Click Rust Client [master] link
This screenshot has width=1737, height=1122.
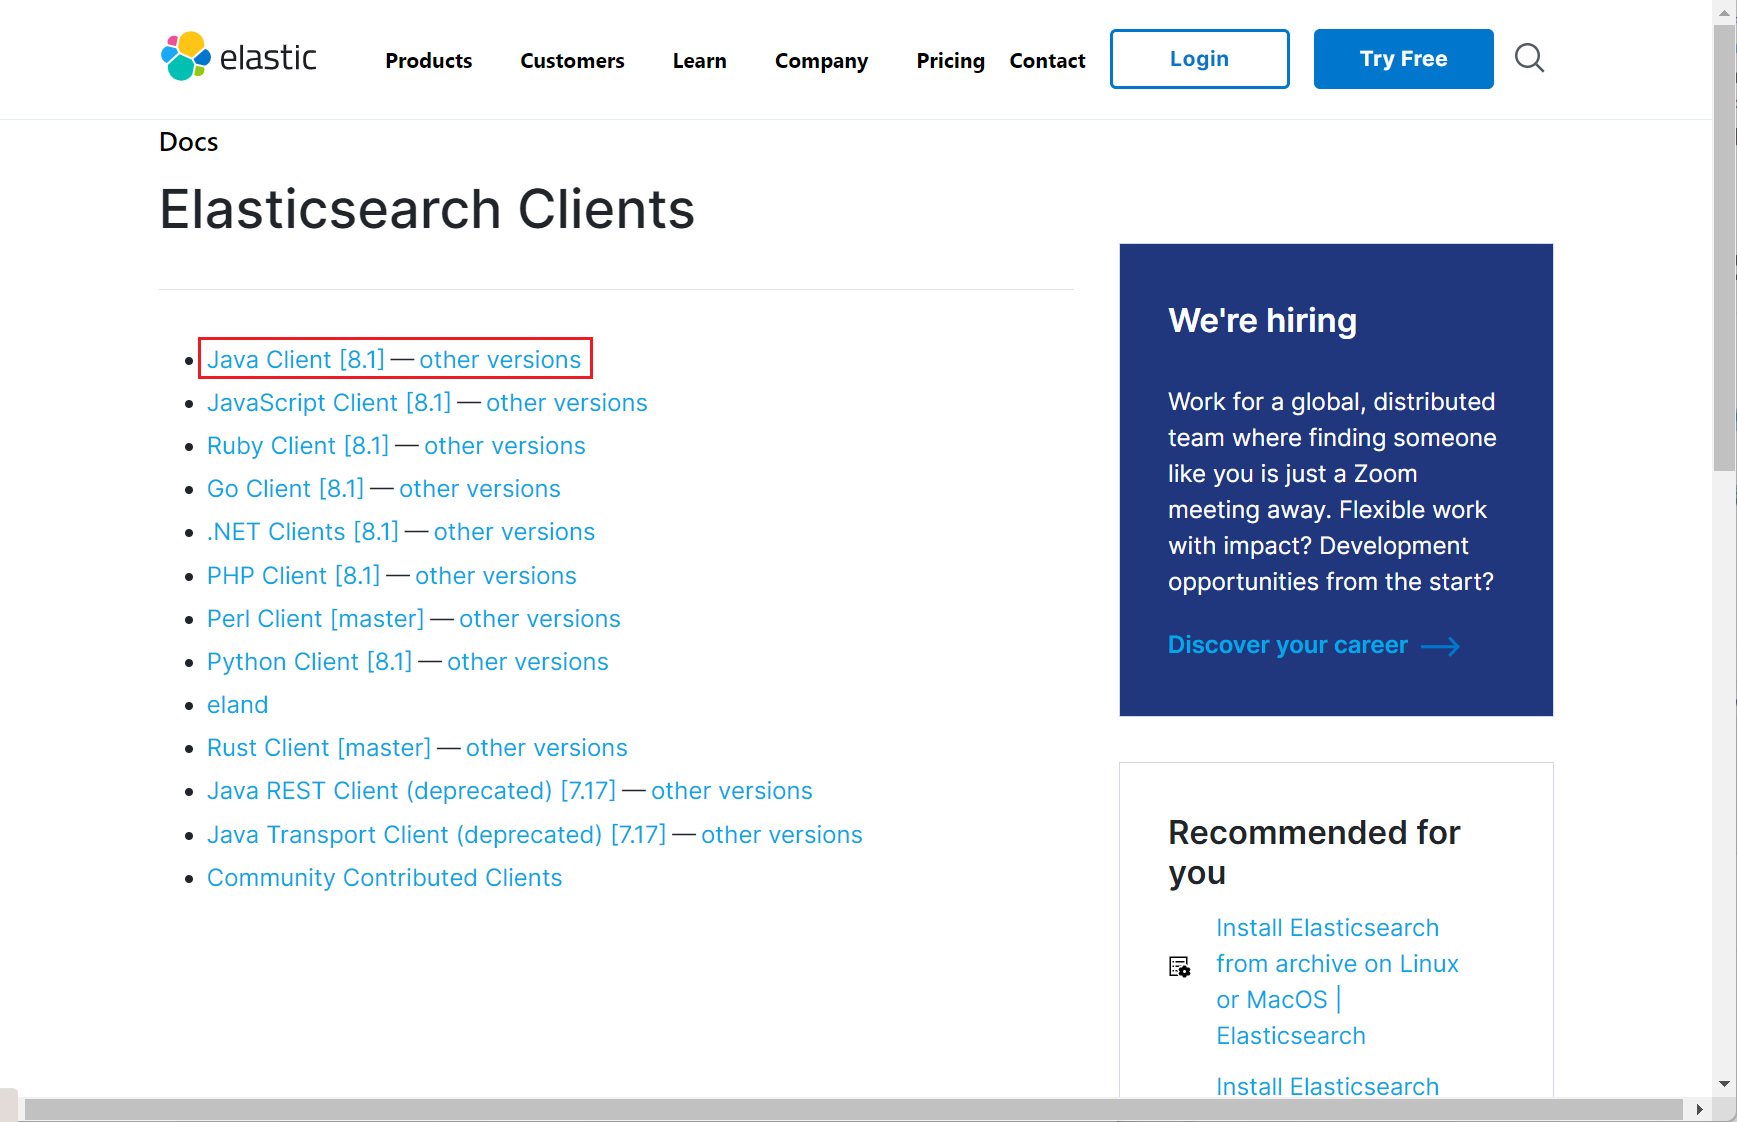(x=318, y=748)
